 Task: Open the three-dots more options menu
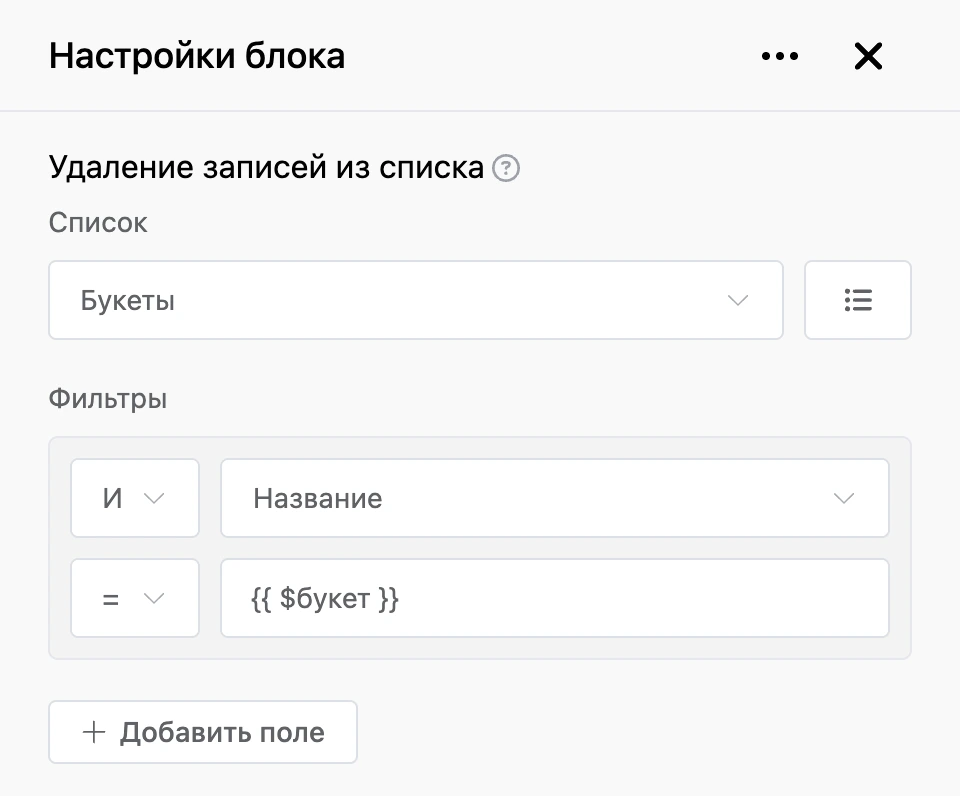[779, 56]
